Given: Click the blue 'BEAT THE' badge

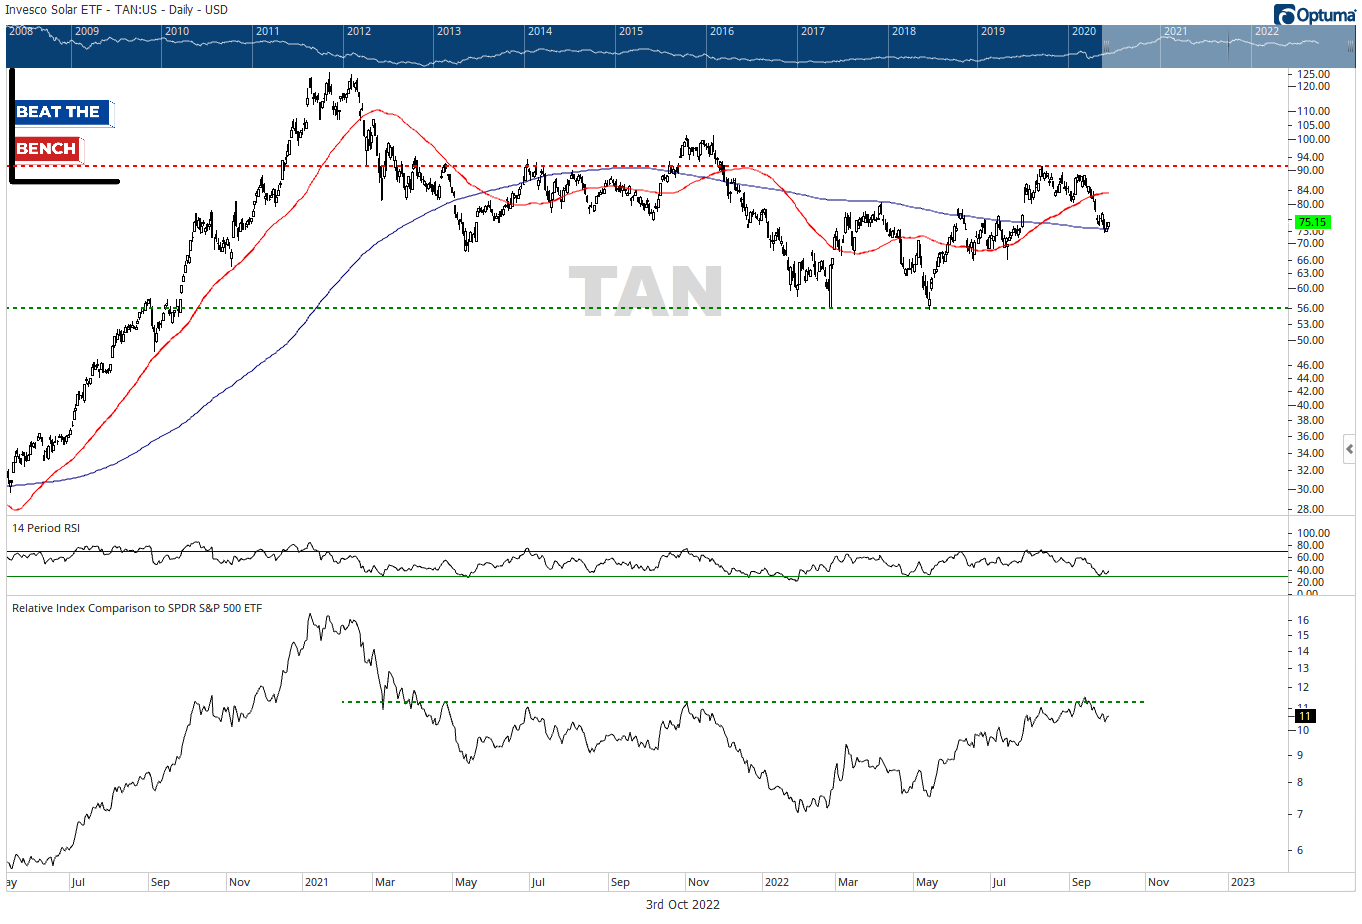Looking at the screenshot, I should click(61, 112).
